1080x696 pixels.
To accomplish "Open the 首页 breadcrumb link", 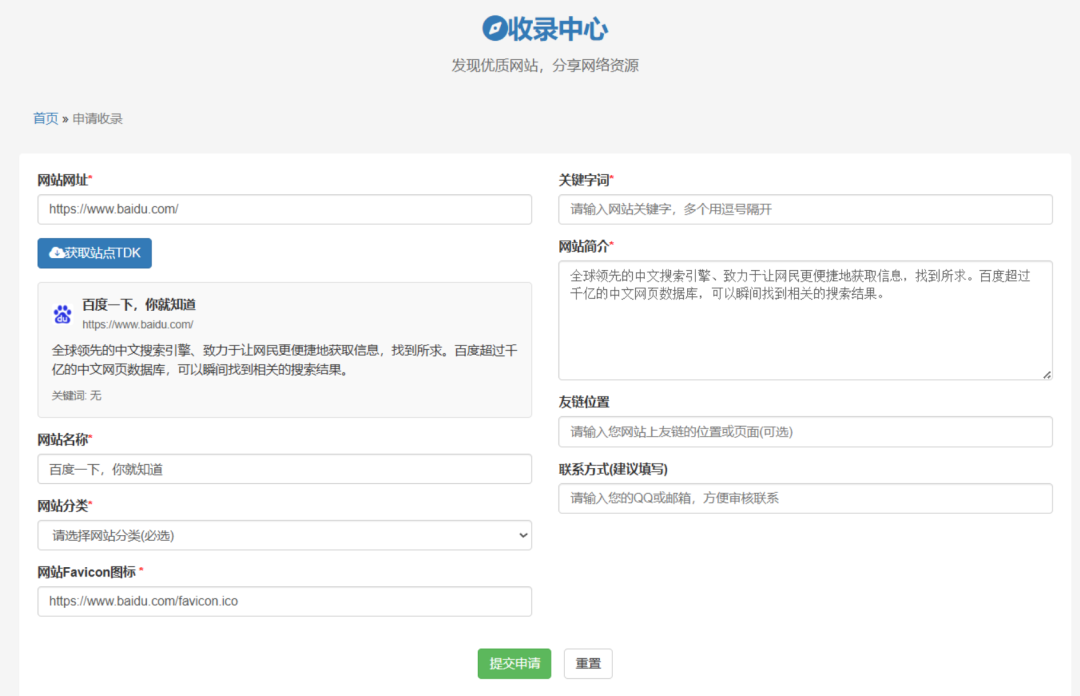I will tap(45, 119).
